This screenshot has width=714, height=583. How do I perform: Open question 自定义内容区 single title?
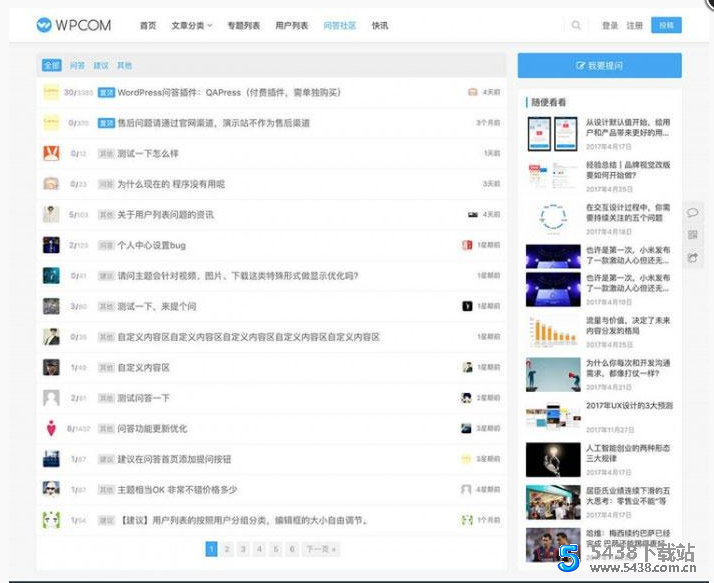[143, 368]
